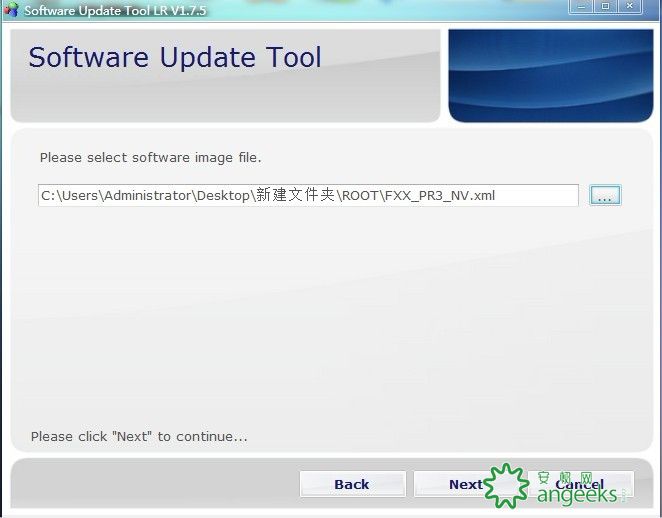Click the 'Please click "Next" to continue...' message
Screen dimensions: 662x518
point(139,436)
